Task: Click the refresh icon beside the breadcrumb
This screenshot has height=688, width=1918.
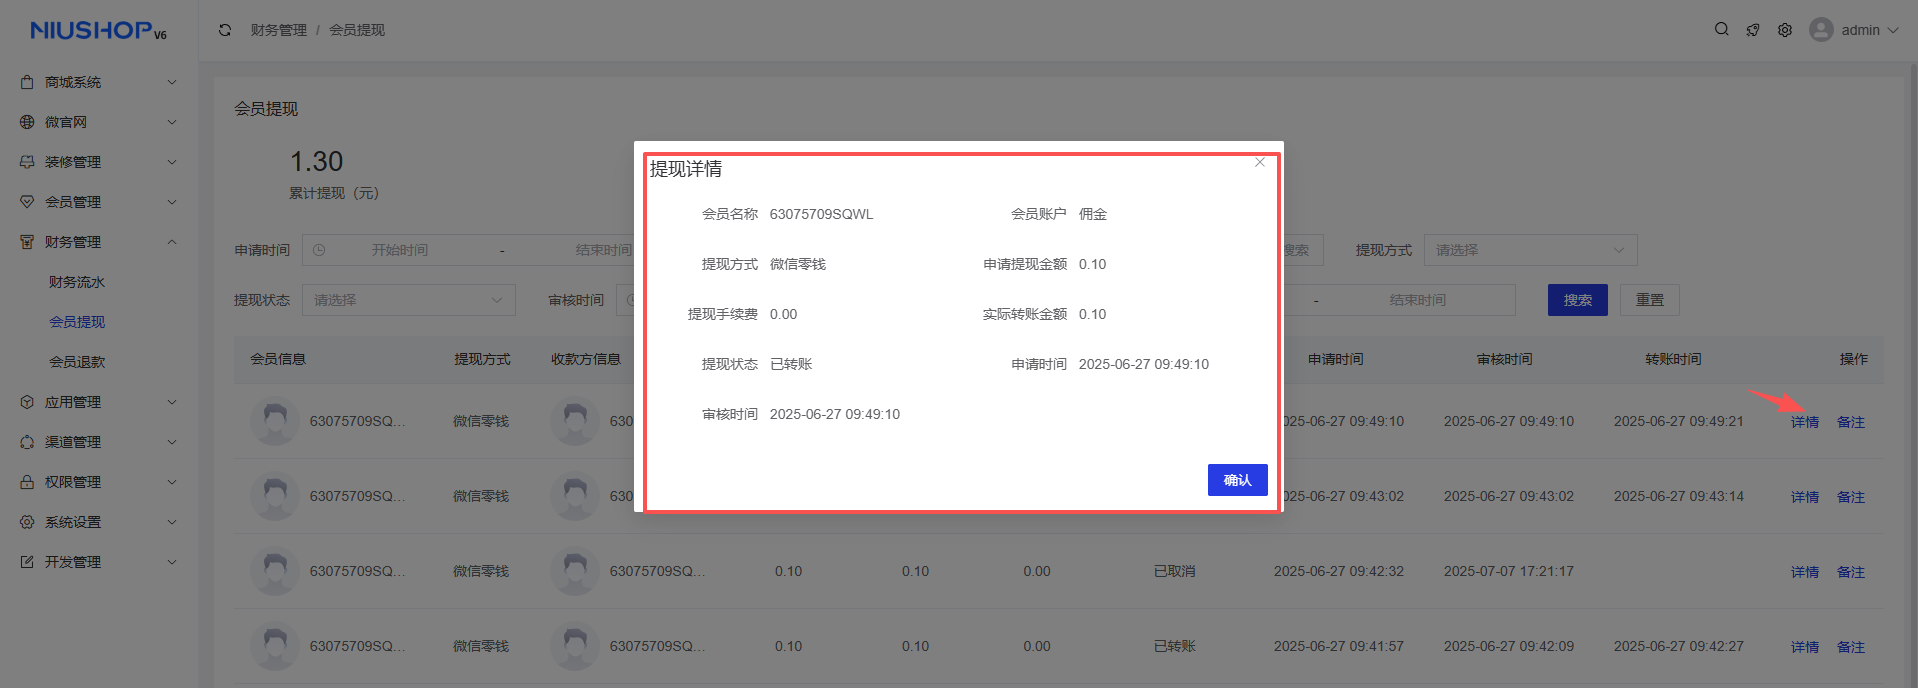Action: 225,30
